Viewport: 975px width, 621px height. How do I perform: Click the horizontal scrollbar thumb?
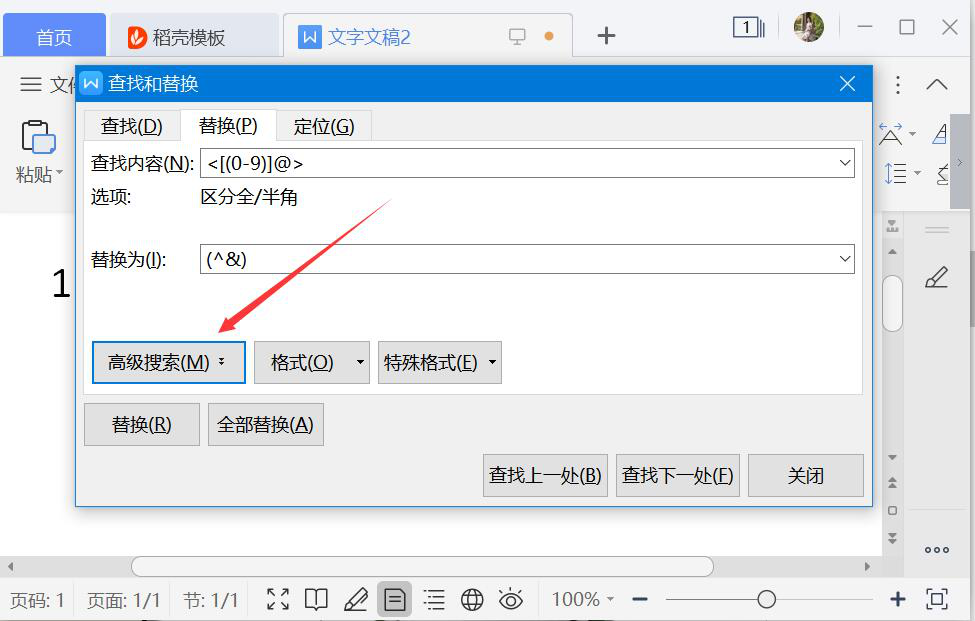(x=422, y=566)
